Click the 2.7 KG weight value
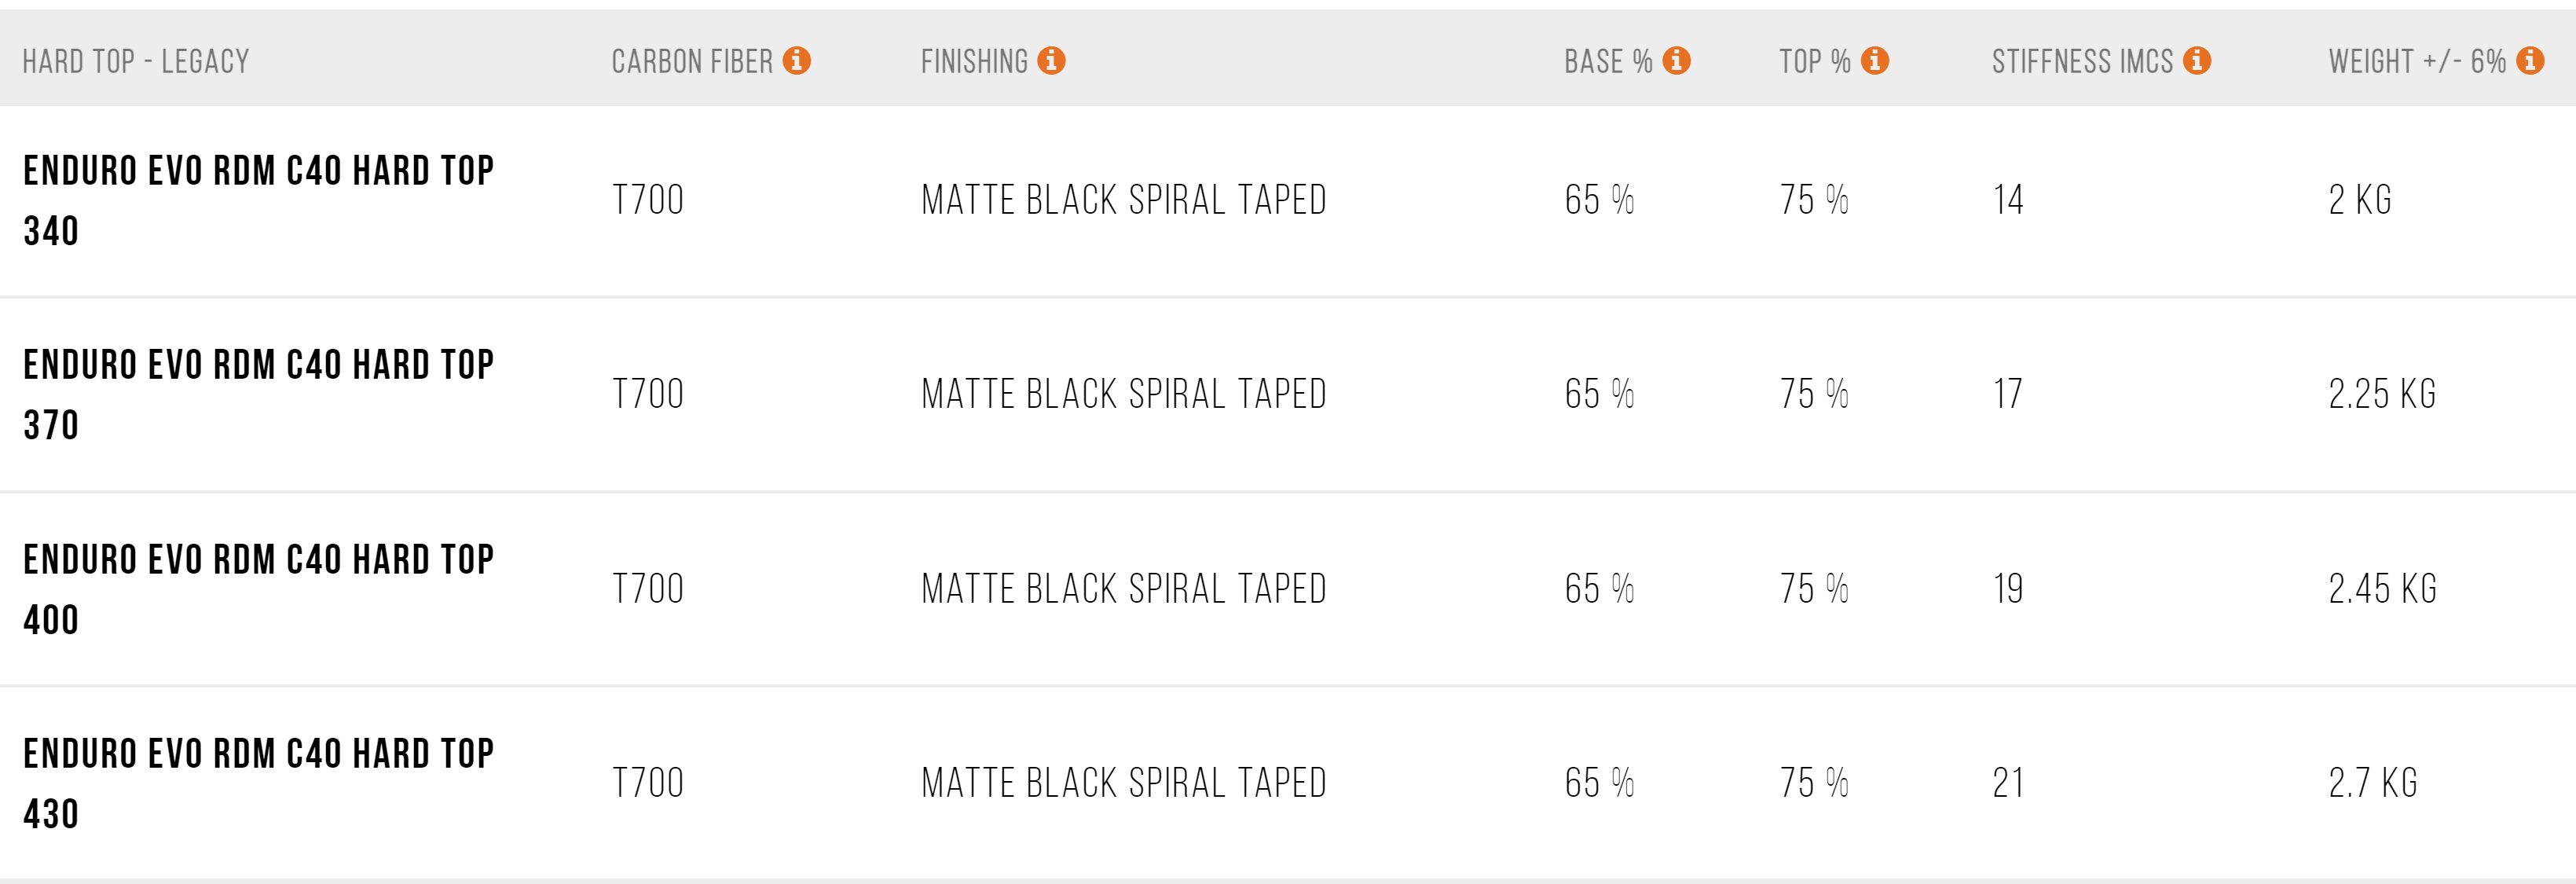Viewport: 2576px width, 884px height. tap(2373, 783)
